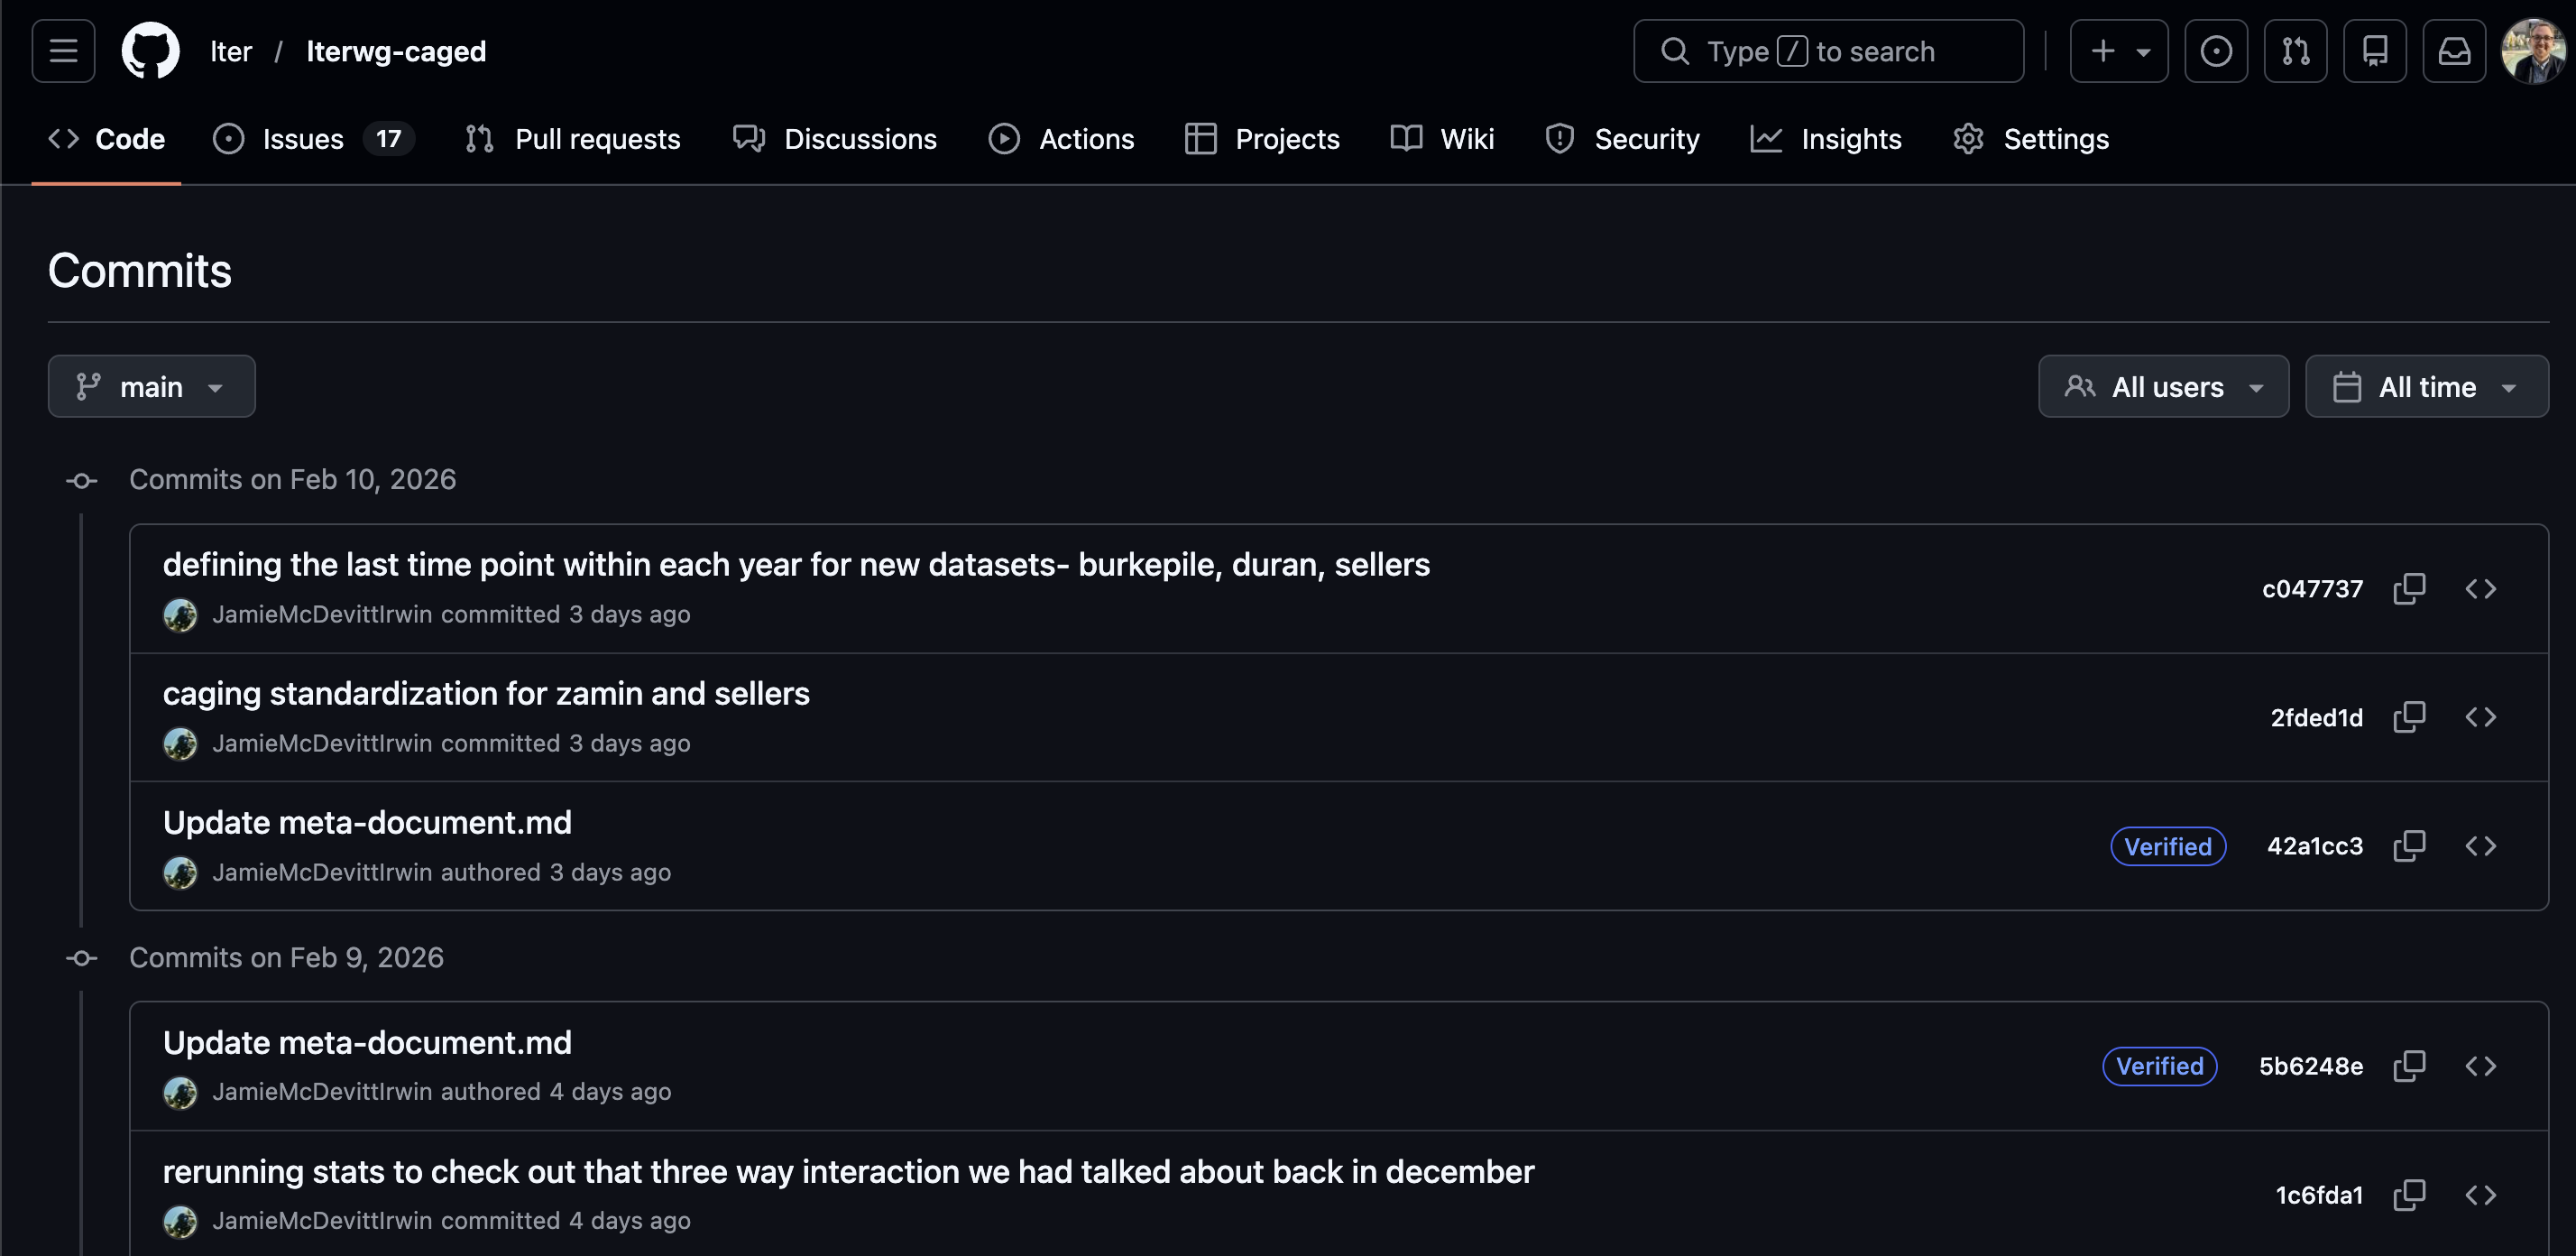This screenshot has width=2576, height=1256.
Task: Click Verified badge on commit 42a1cc3
Action: click(2167, 846)
